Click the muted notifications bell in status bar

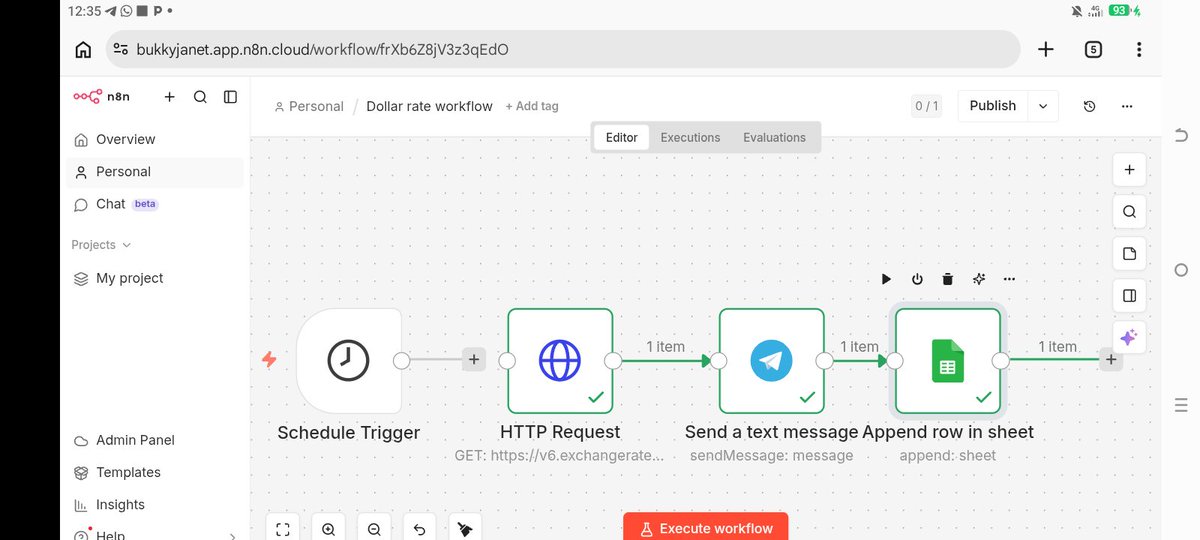tap(1076, 11)
